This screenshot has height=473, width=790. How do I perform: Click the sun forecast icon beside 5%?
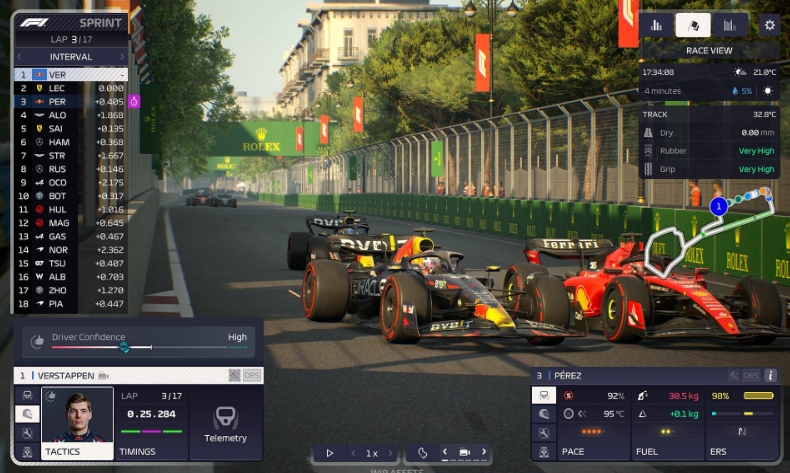click(767, 91)
